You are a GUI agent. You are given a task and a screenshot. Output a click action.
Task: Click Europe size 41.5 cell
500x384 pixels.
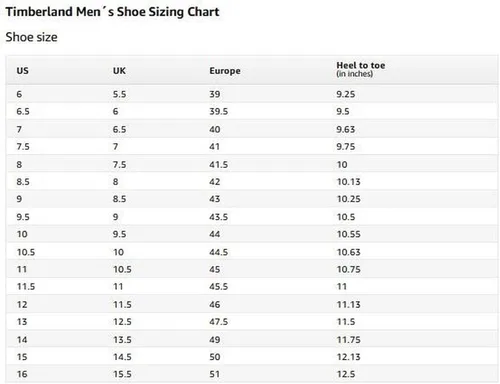(218, 165)
